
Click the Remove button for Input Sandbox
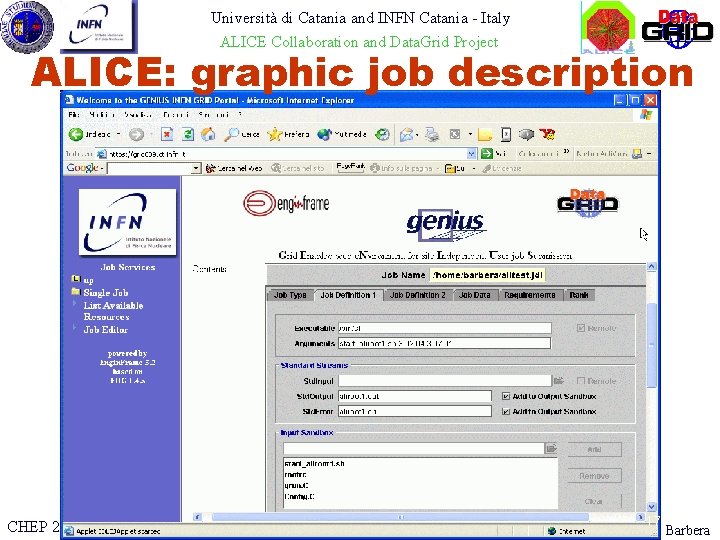pos(594,476)
